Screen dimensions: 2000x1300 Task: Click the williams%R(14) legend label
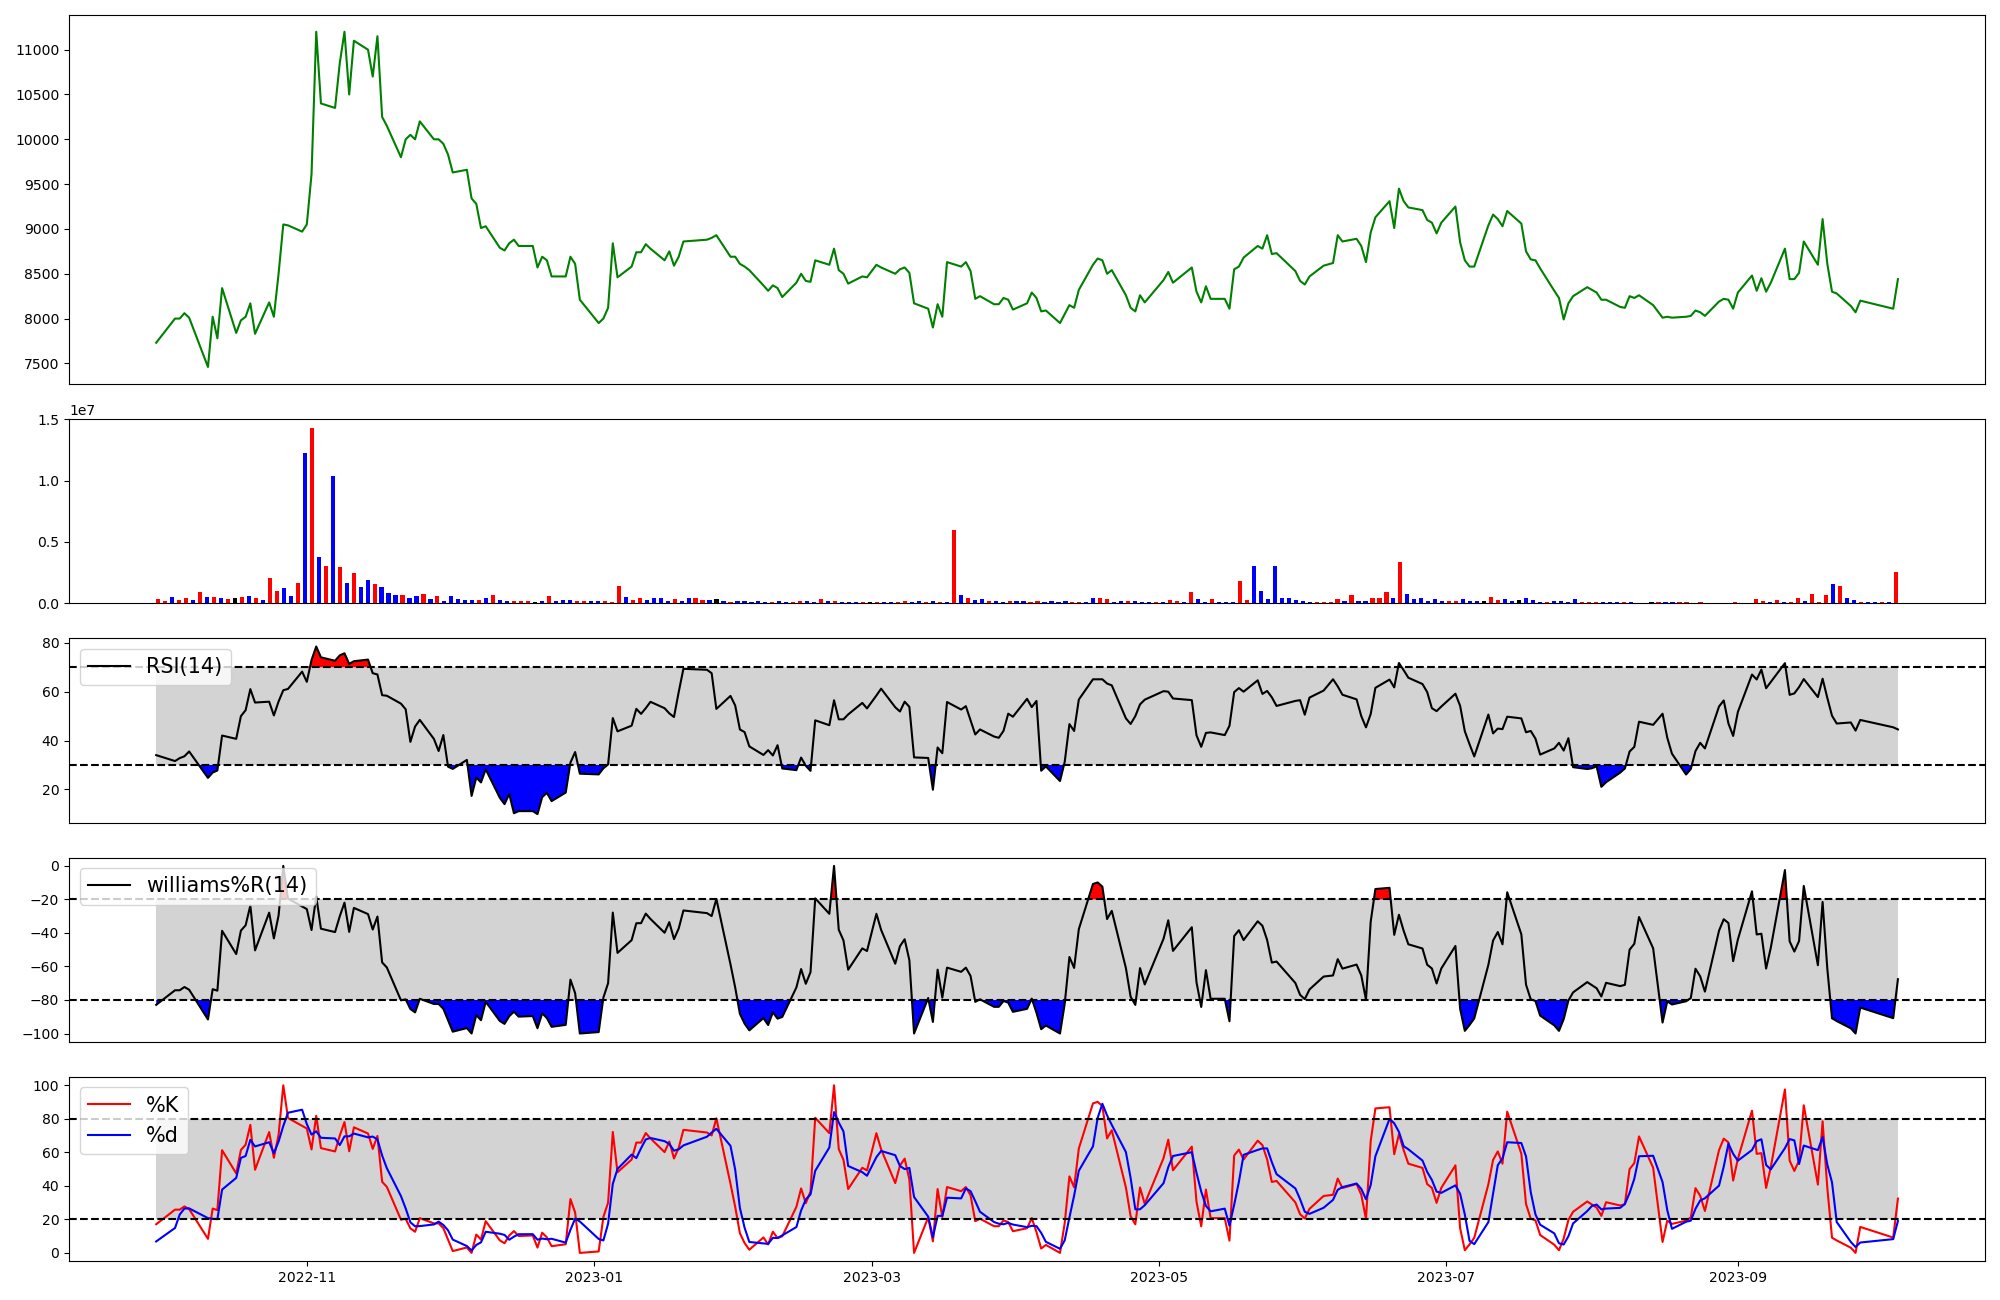tap(226, 885)
